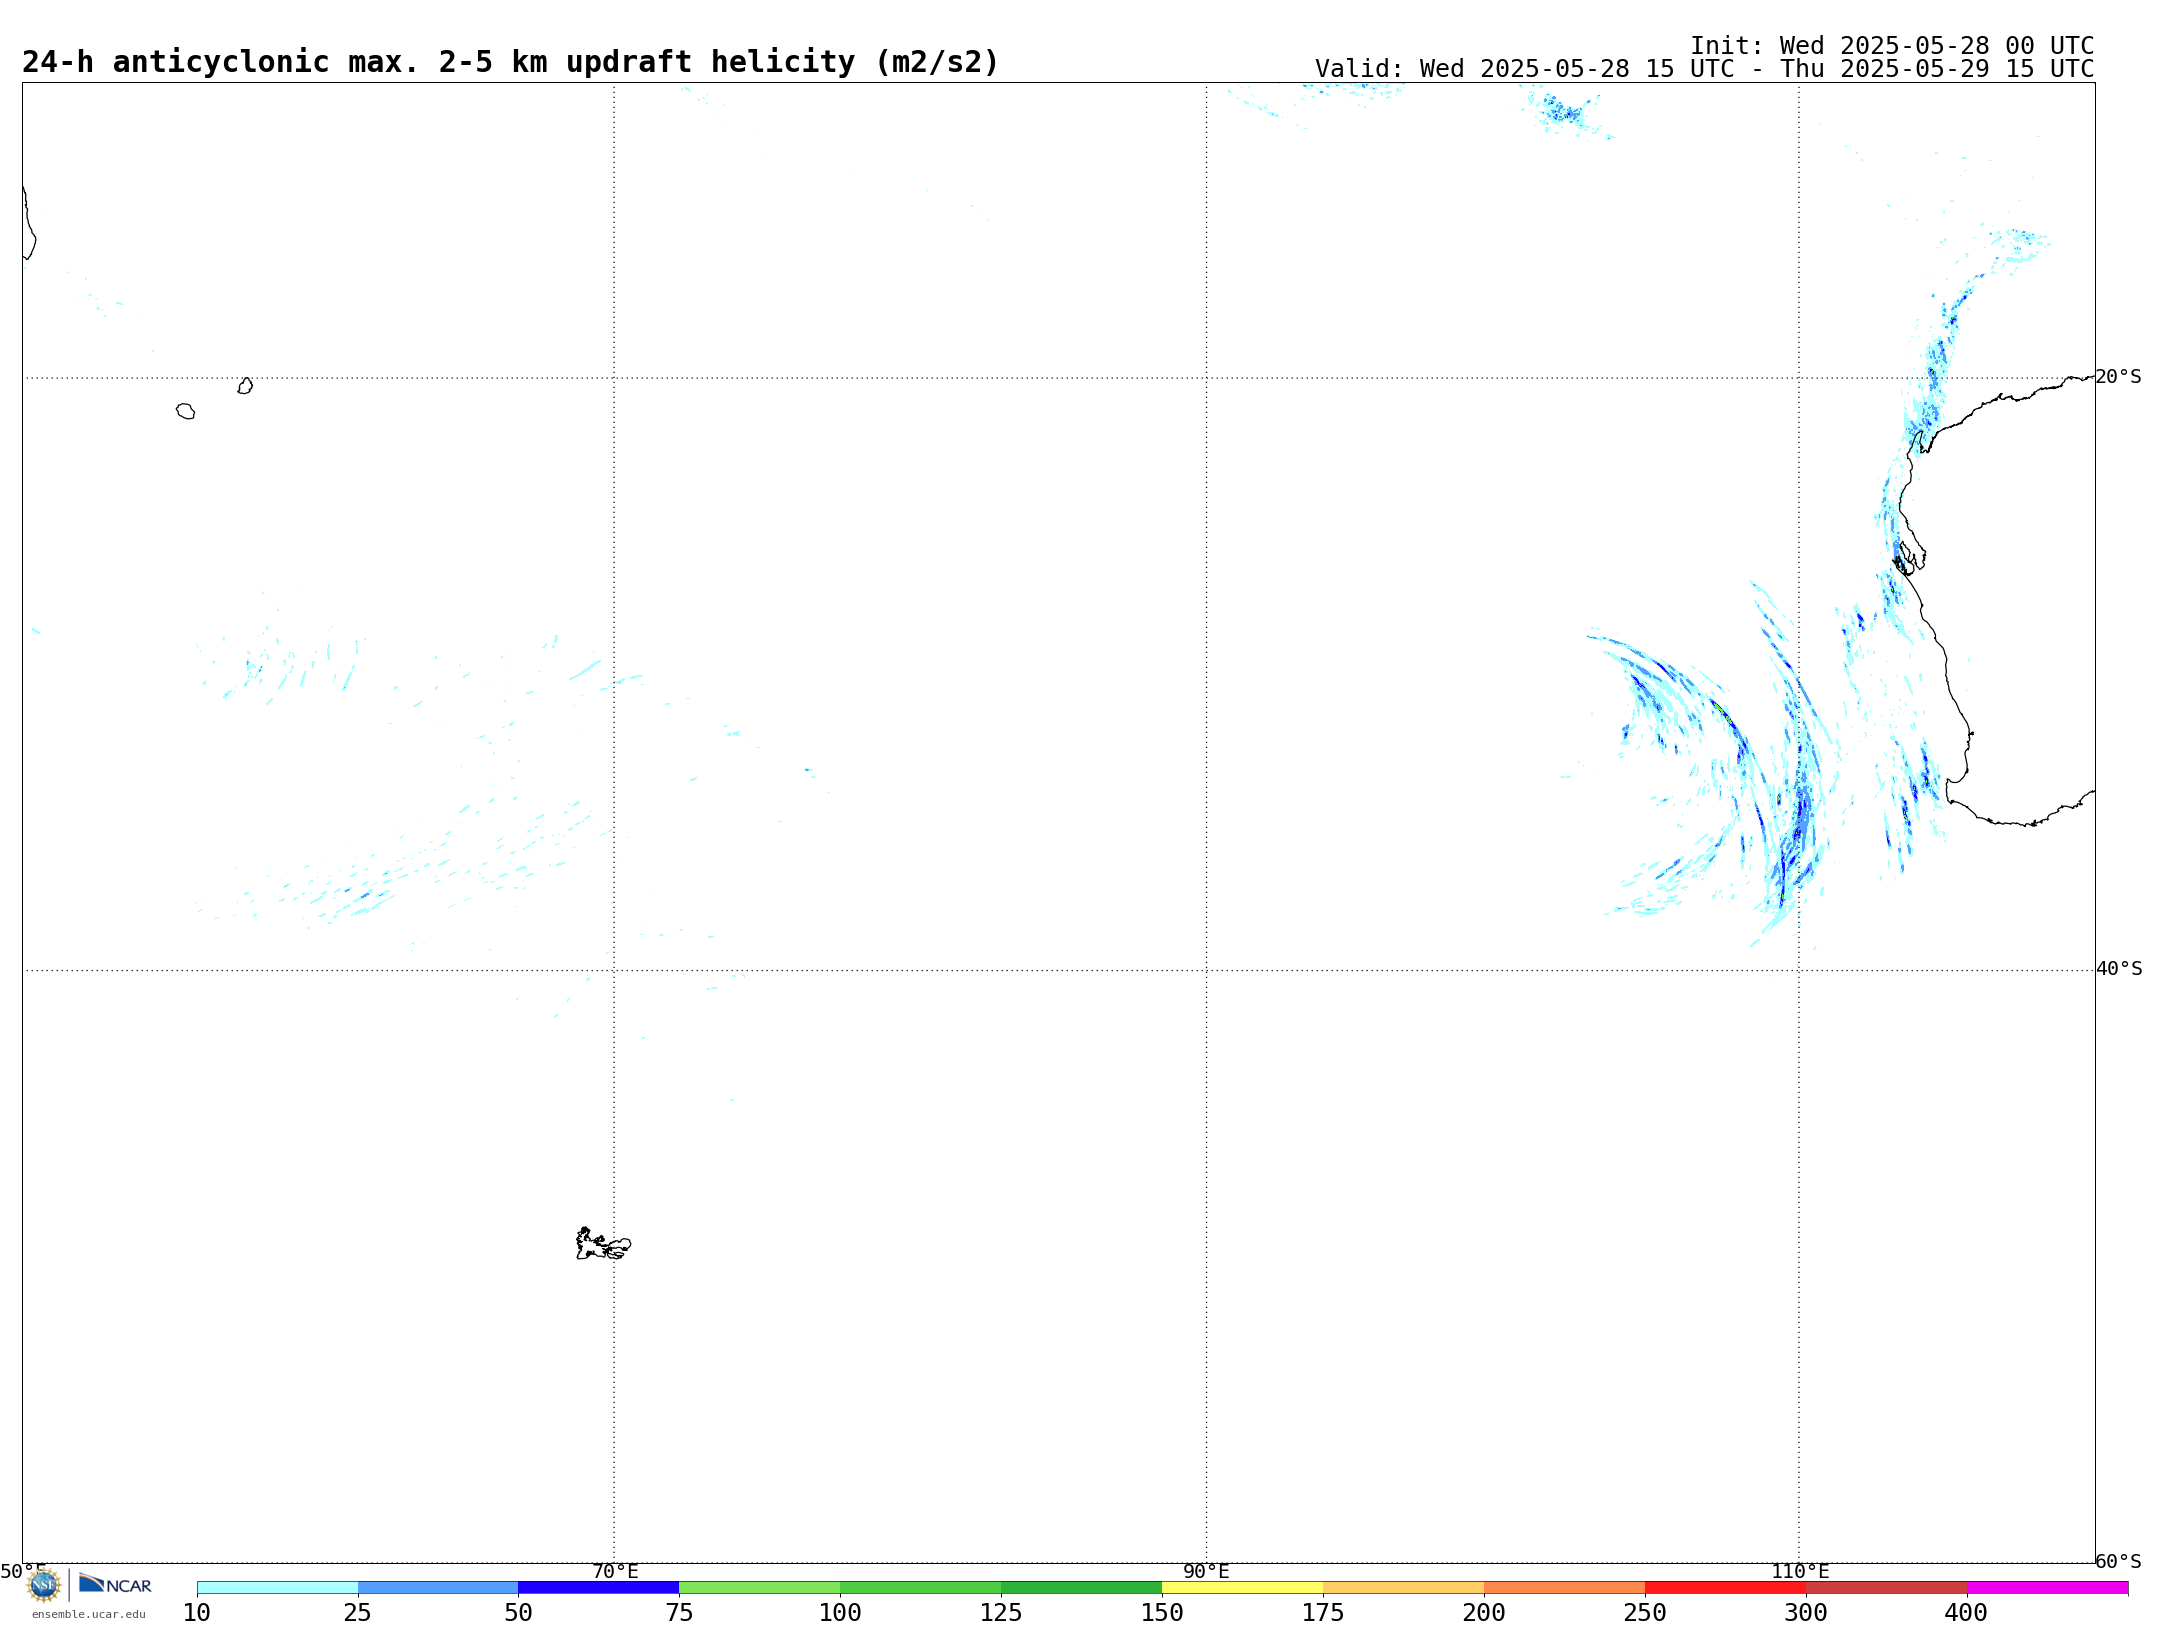Image resolution: width=2160 pixels, height=1626 pixels.
Task: Click the orange 200-250 colorbar segment
Action: [x=1565, y=1587]
